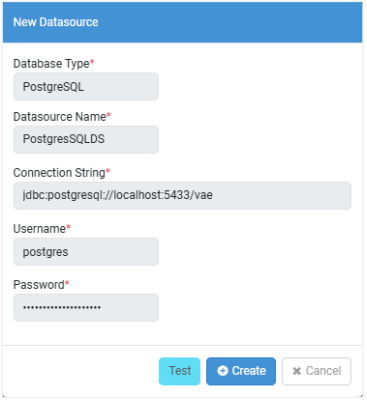367x400 pixels.
Task: Test the datasource connection
Action: (180, 371)
